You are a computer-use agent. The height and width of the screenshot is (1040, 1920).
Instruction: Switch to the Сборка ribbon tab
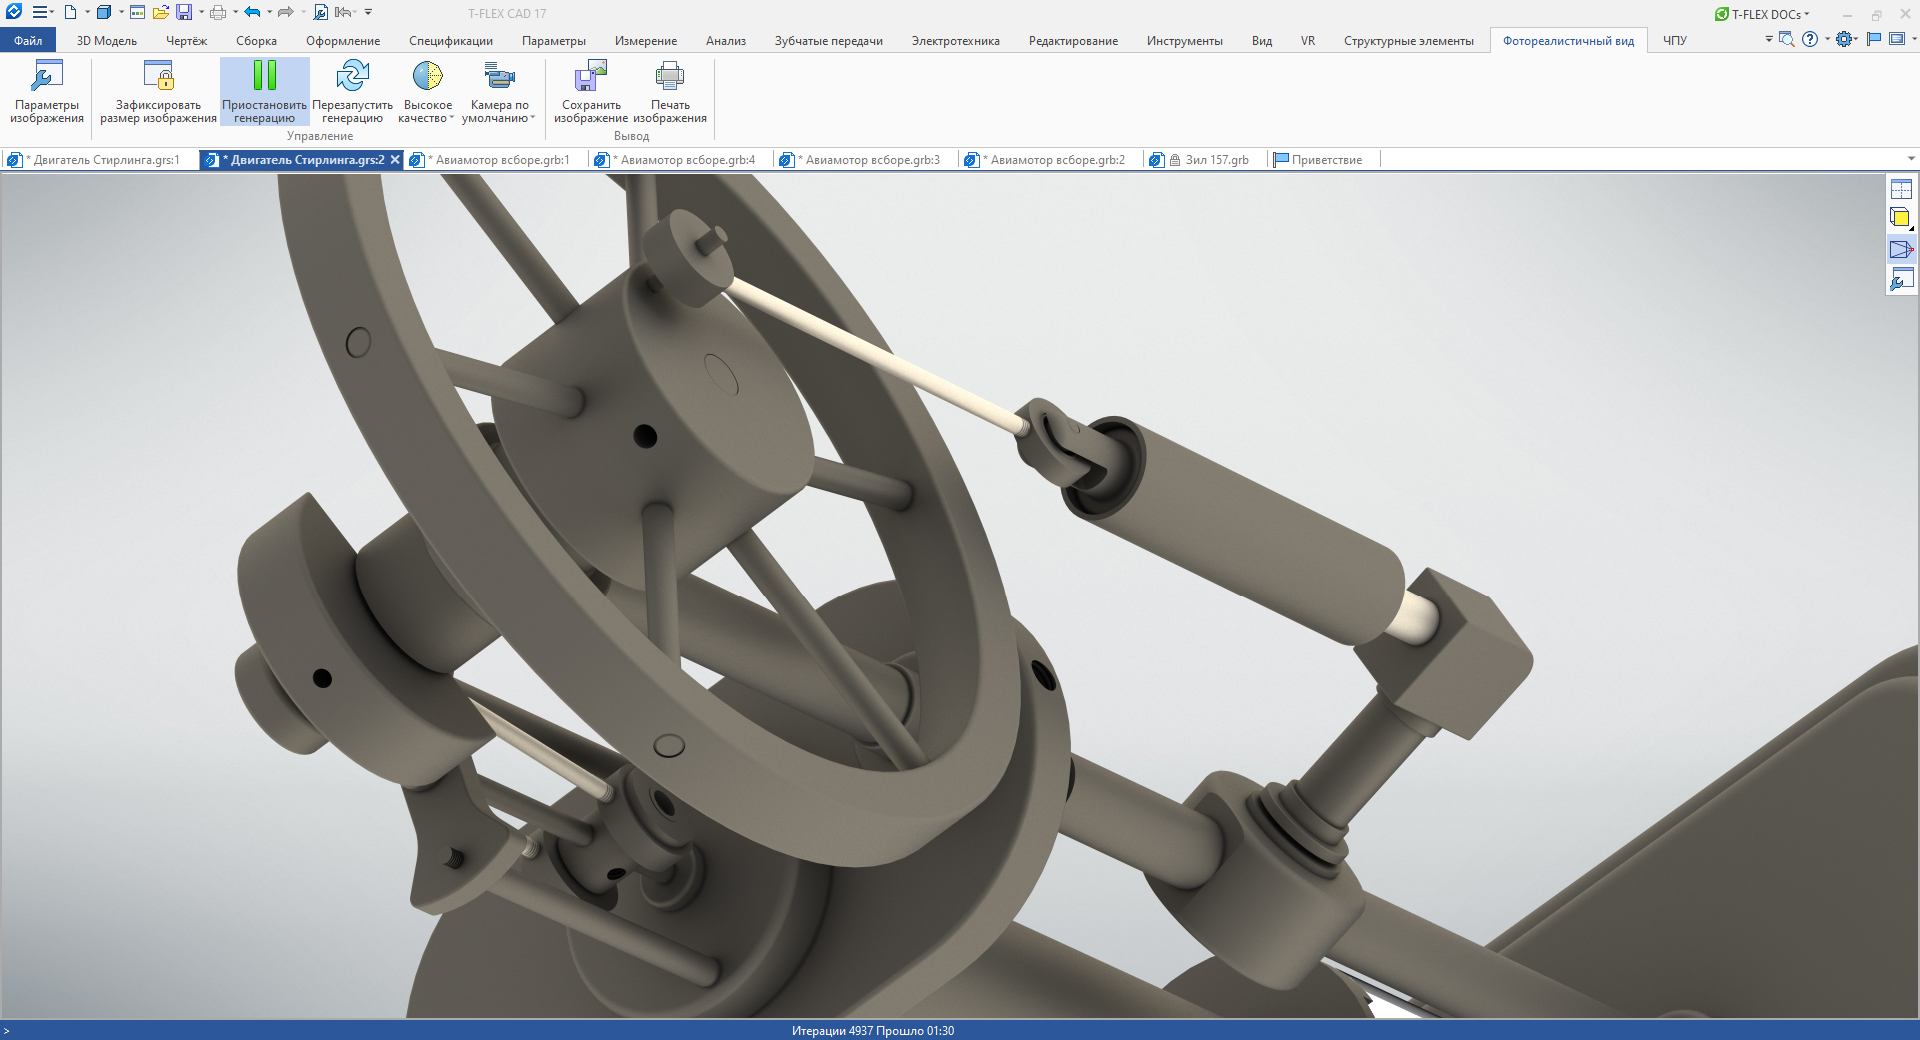256,40
